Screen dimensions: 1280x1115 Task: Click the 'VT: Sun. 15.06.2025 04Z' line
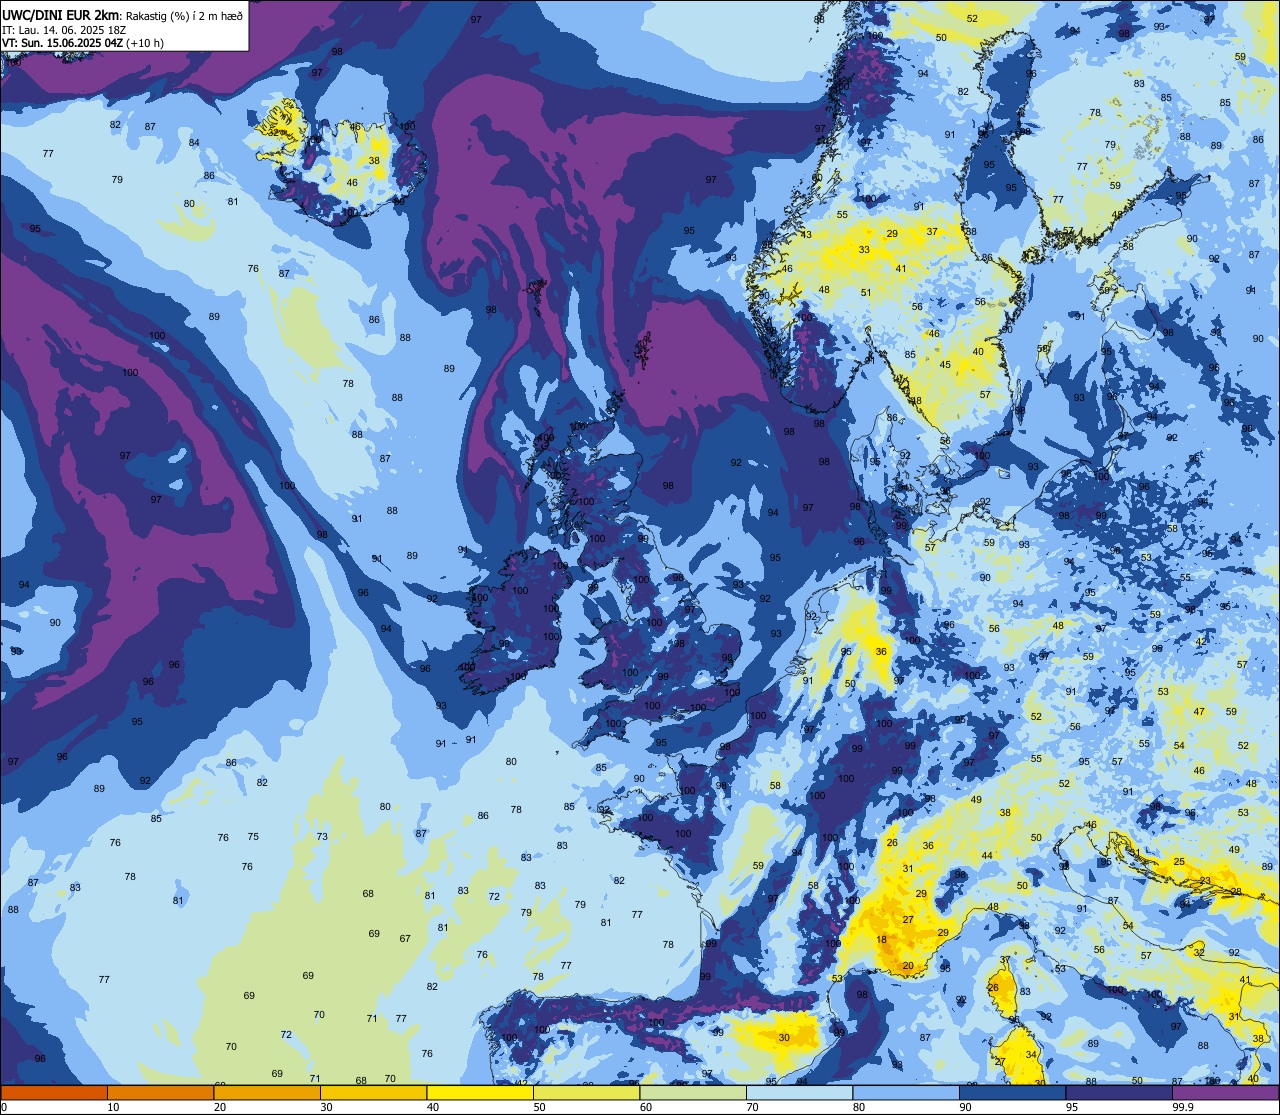[62, 43]
